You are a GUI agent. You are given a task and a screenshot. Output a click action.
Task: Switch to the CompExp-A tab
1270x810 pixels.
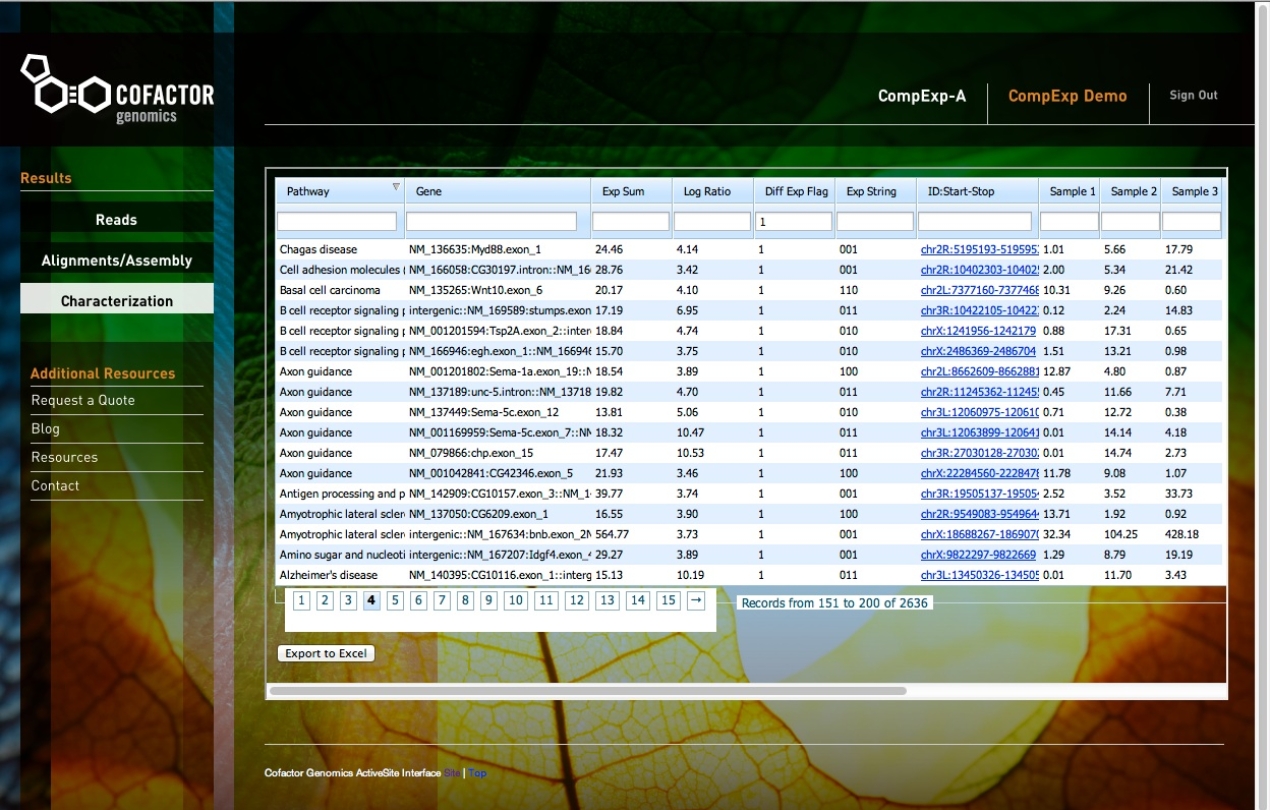tap(922, 96)
